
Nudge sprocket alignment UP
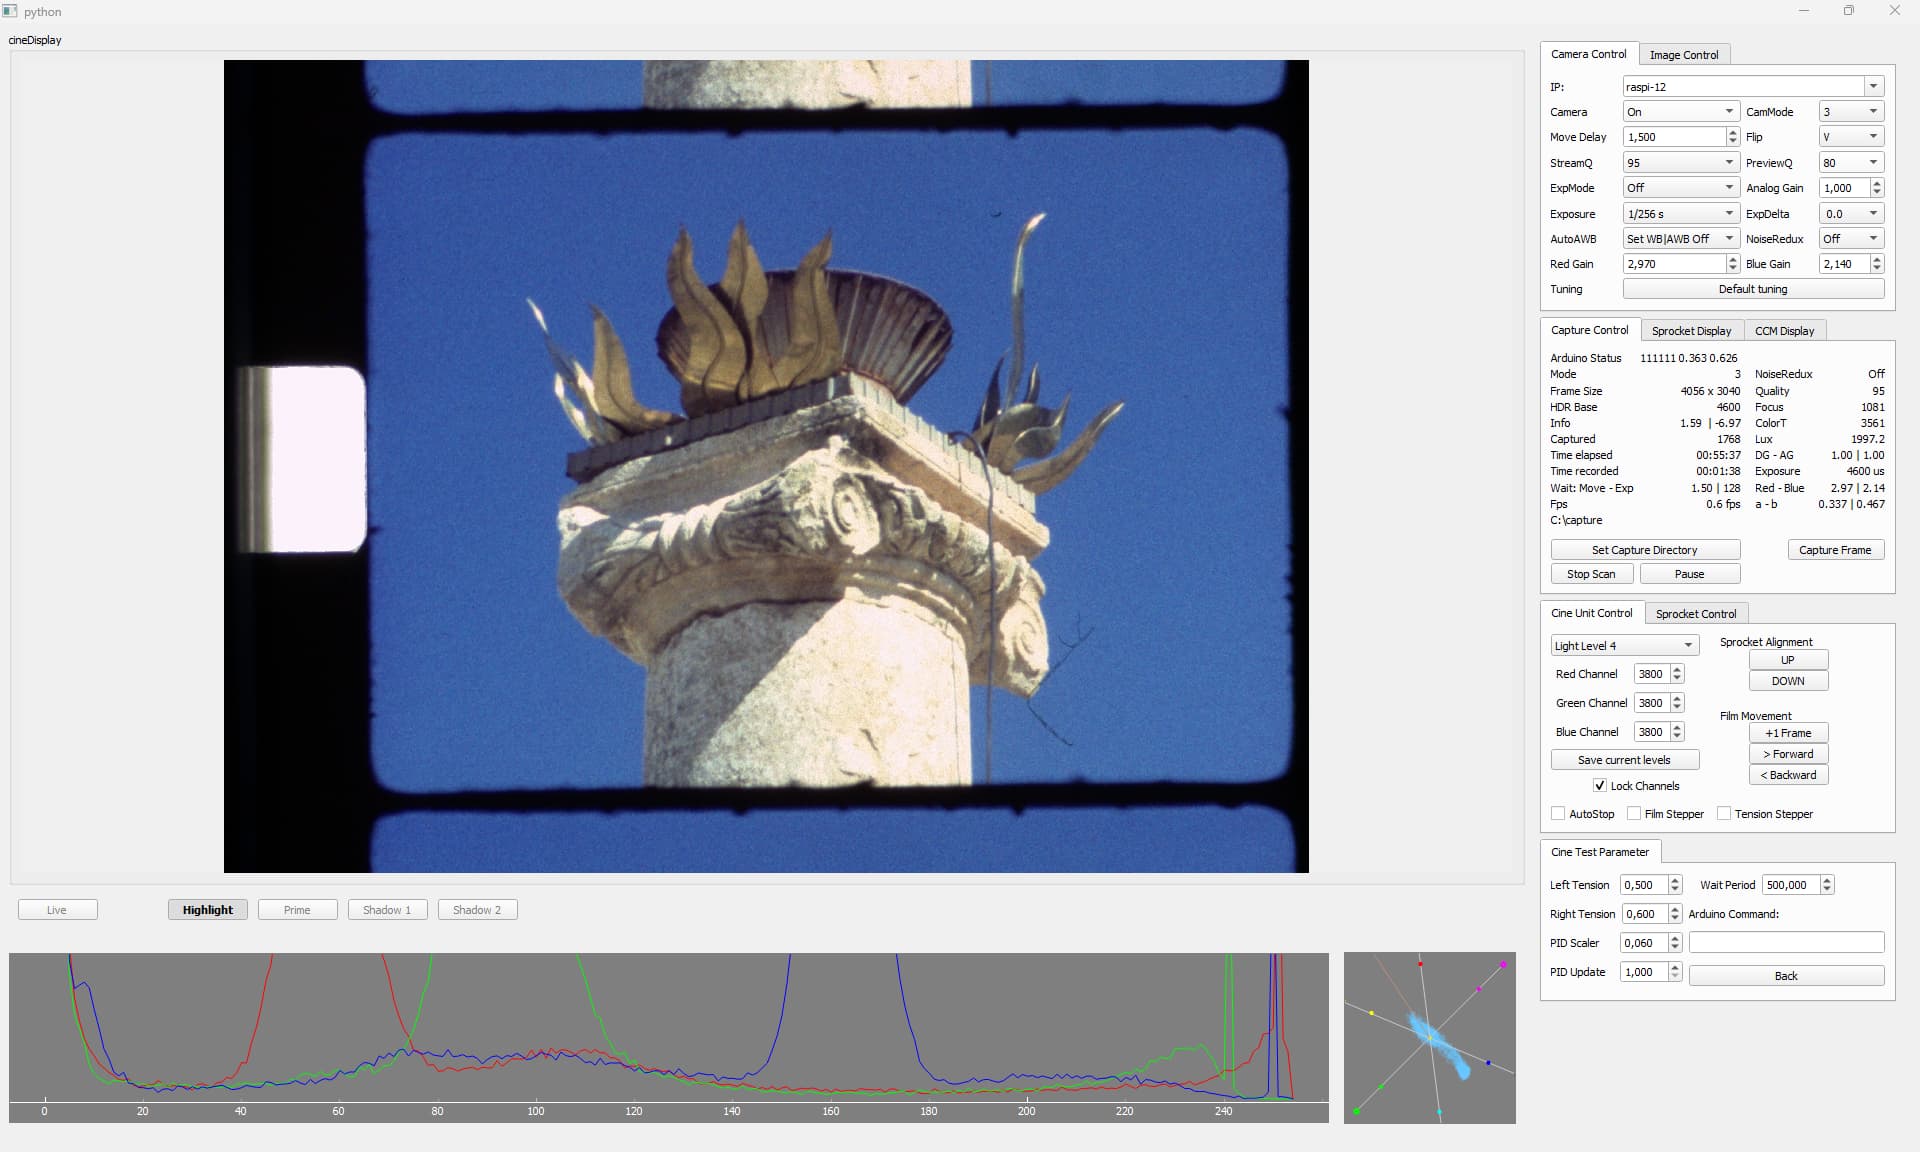1788,660
